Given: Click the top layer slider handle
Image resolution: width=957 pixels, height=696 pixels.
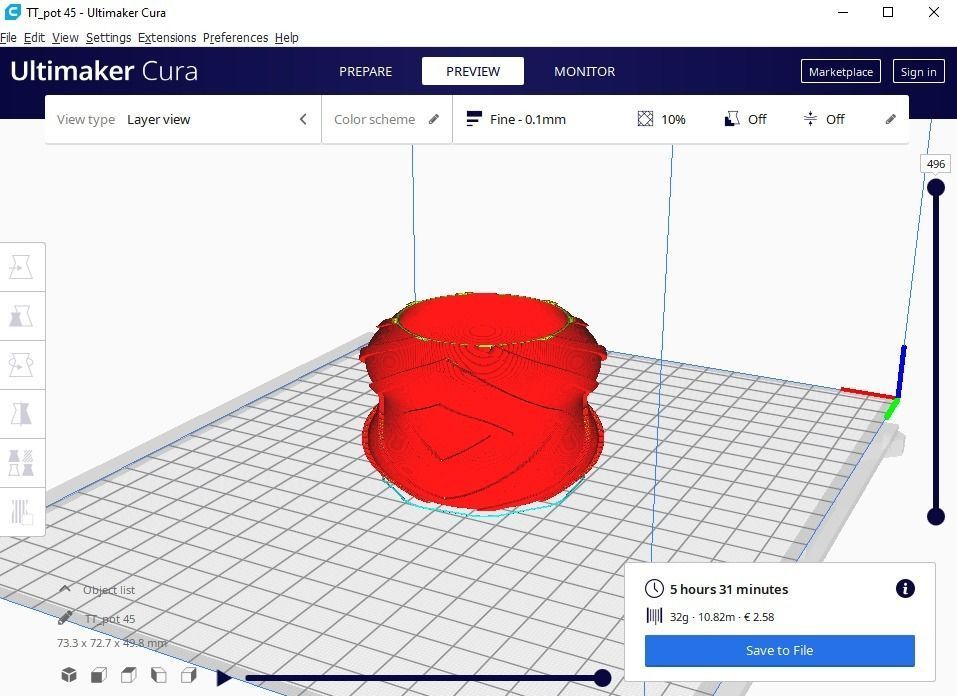Looking at the screenshot, I should (936, 187).
